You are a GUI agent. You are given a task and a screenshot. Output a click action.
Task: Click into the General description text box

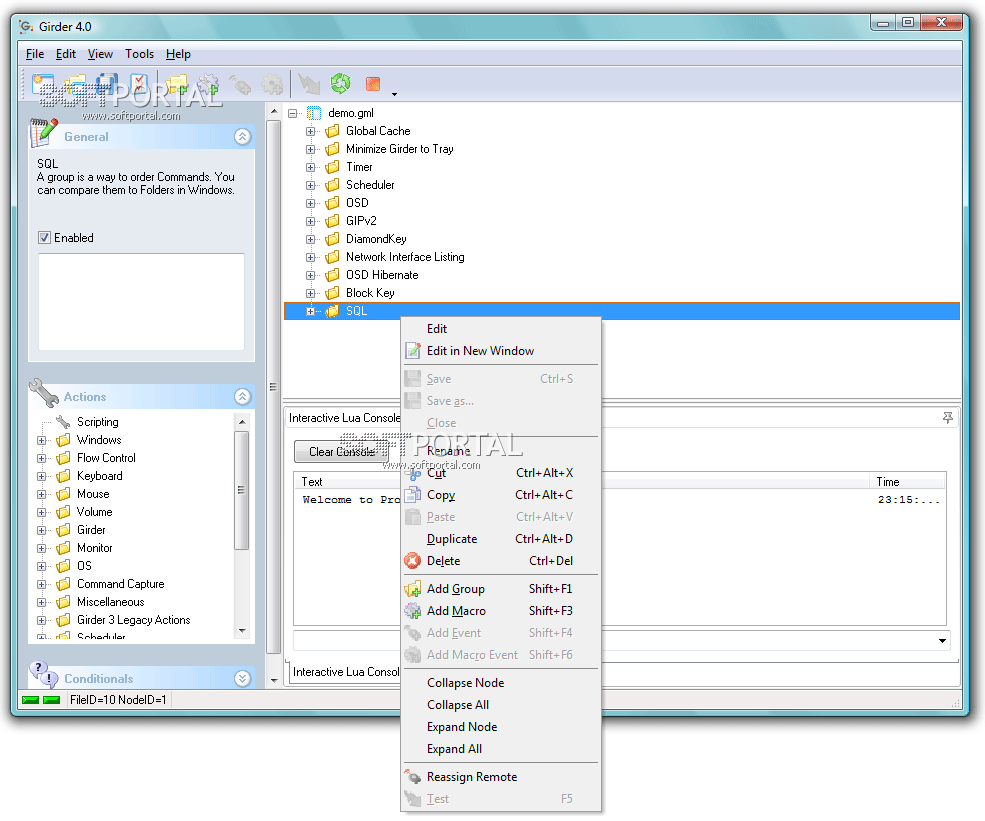click(x=141, y=302)
